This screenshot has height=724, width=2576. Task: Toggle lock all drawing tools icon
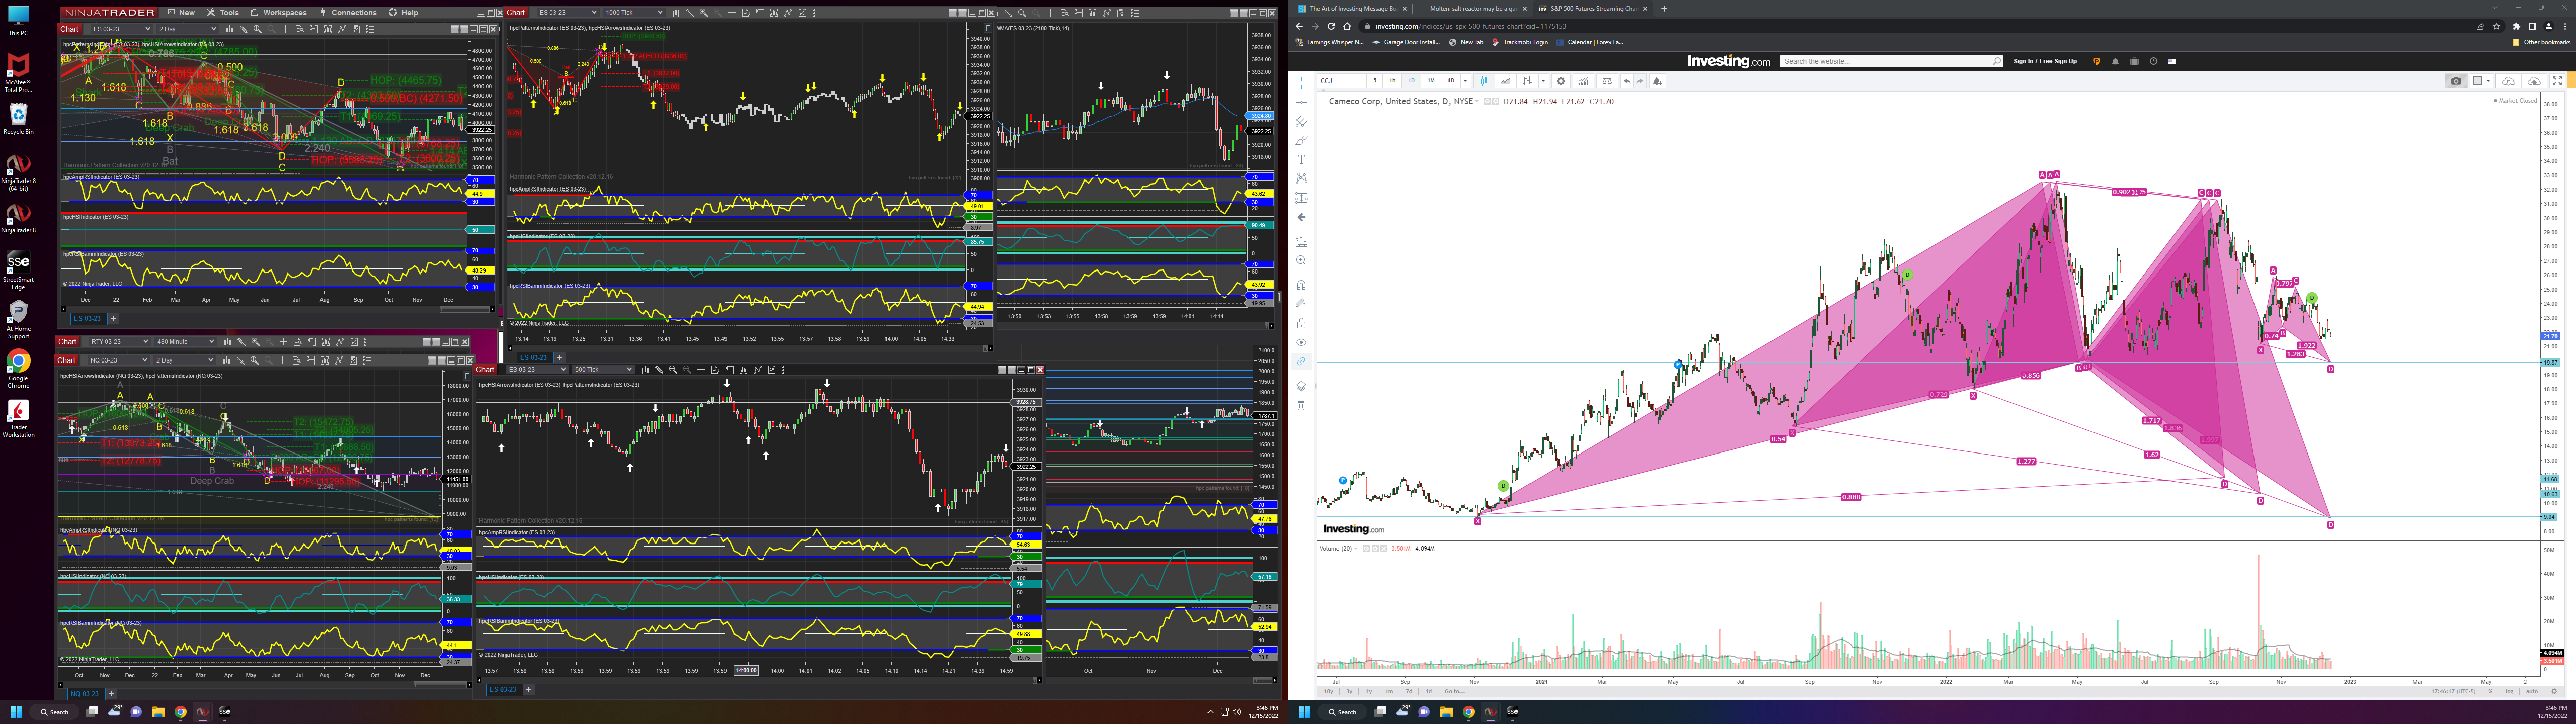1301,323
